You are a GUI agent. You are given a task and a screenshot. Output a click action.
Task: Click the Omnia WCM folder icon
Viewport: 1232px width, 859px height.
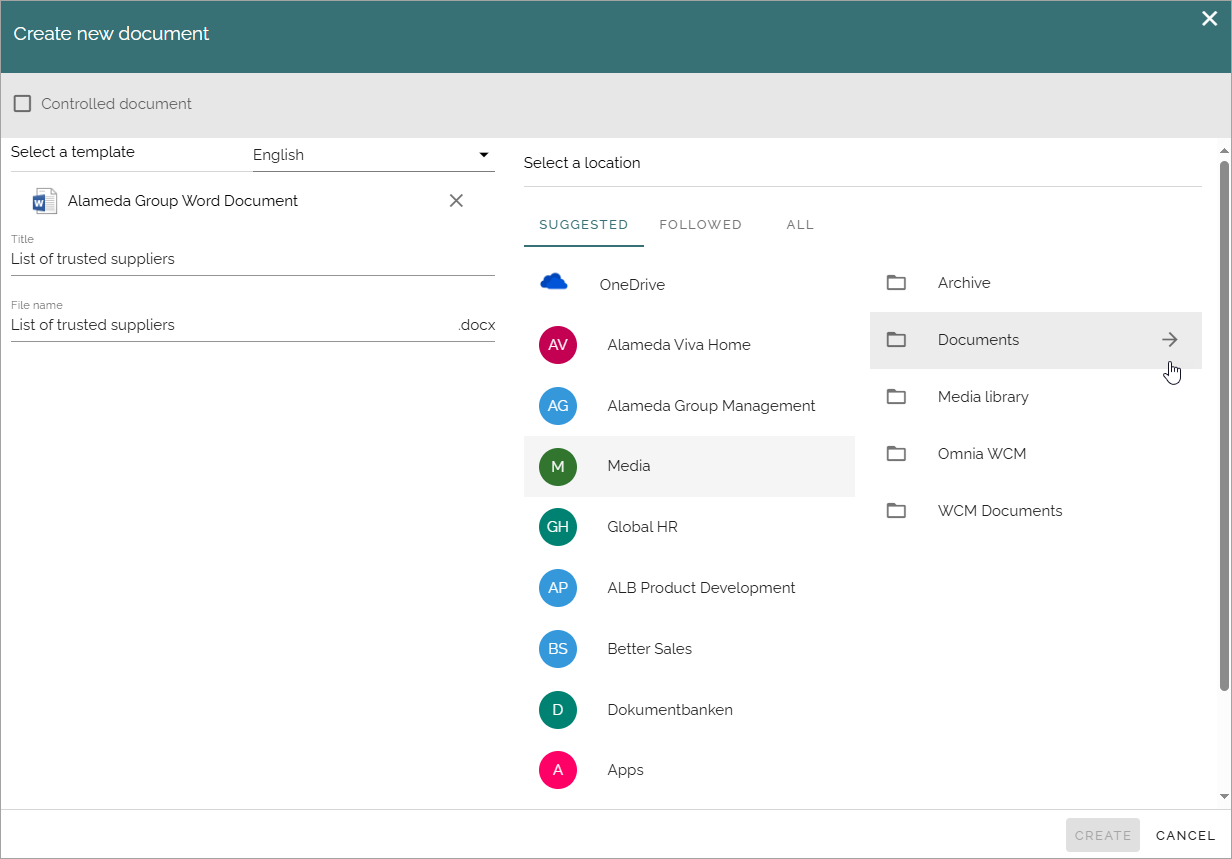896,454
